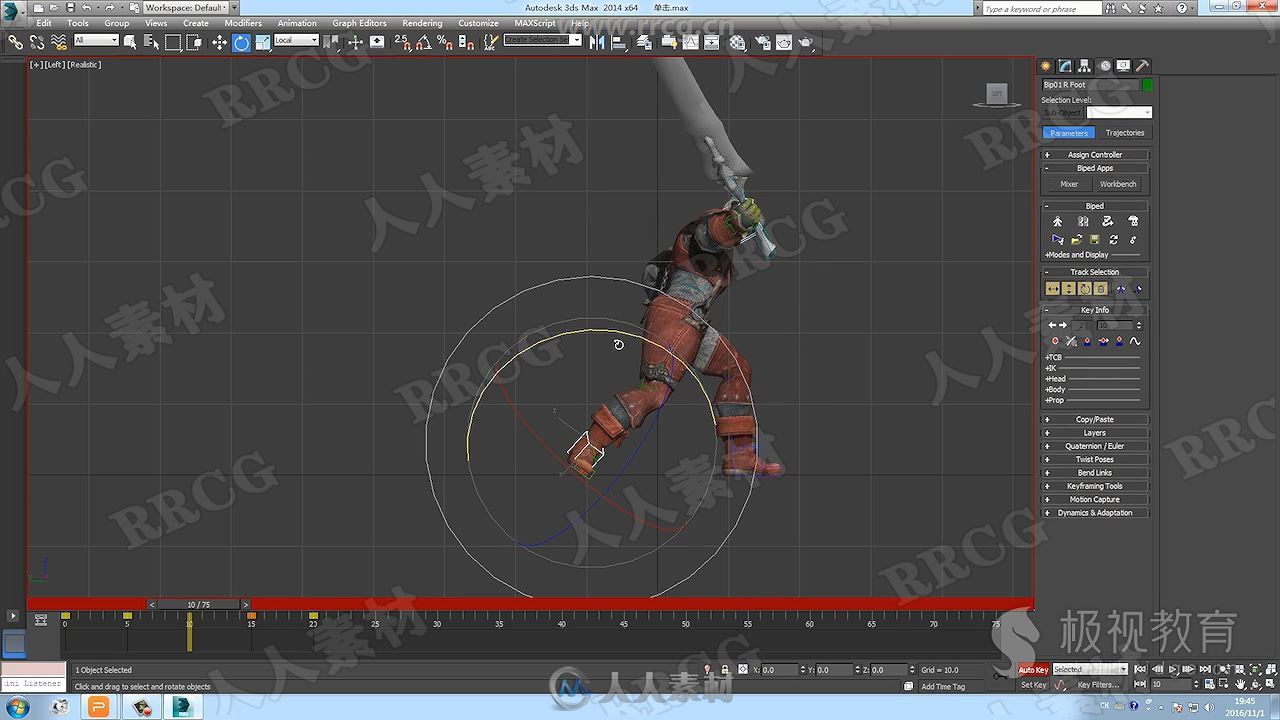
Task: Click the Unlink Selection tool
Action: point(37,42)
